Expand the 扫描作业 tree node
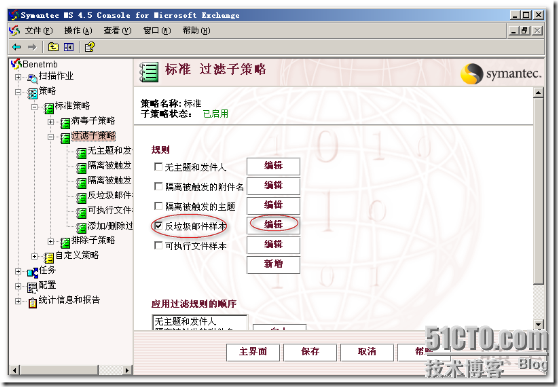Viewport: 558px width, 387px height. coord(18,77)
